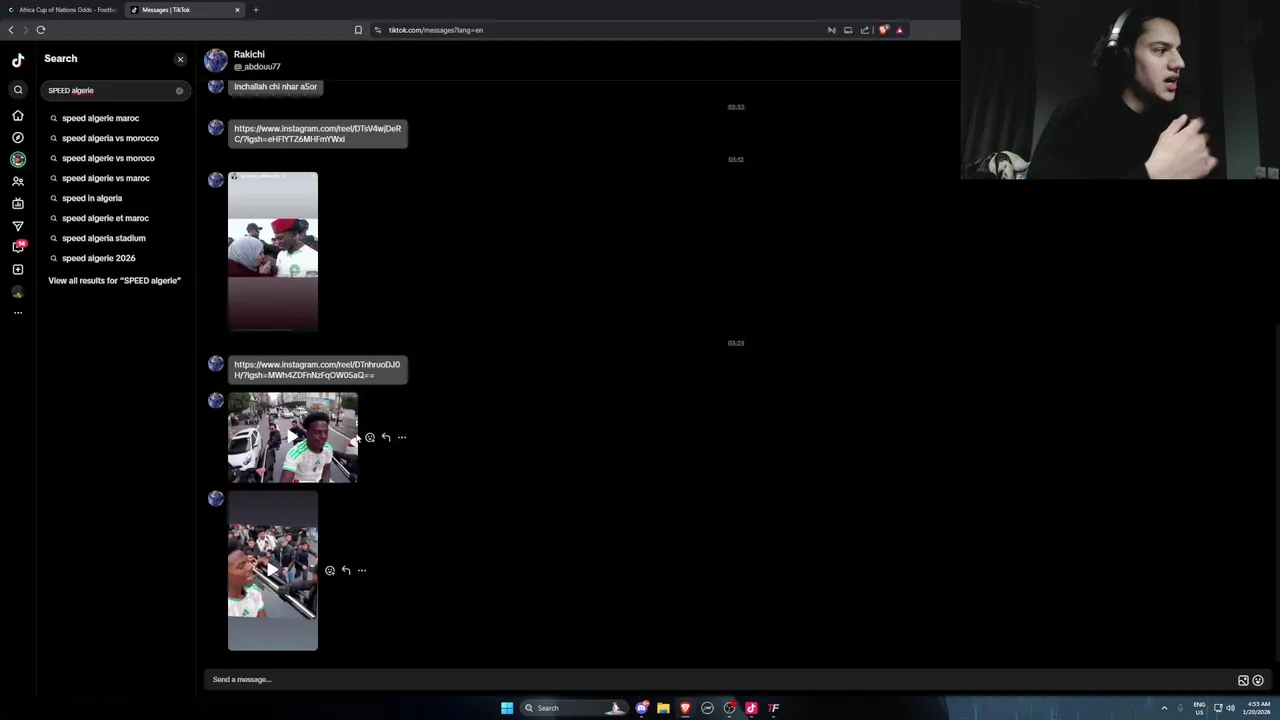Open the Activity inbox with red badge
This screenshot has height=720, width=1280.
coord(18,246)
